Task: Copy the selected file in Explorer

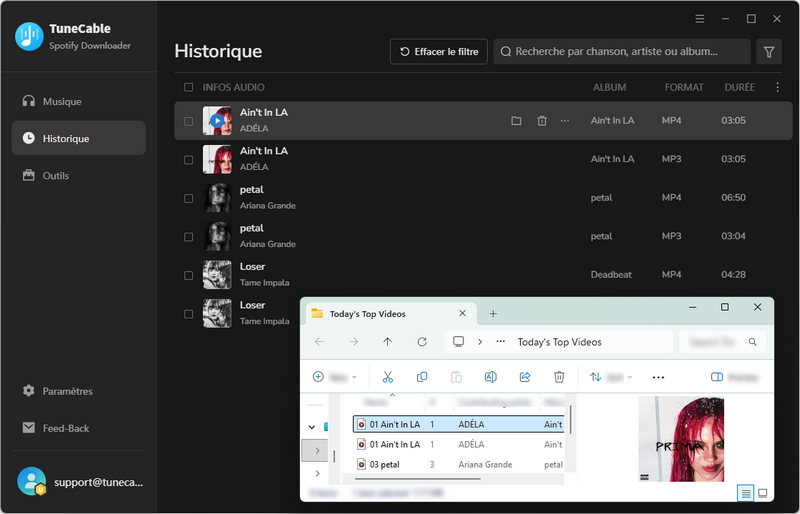Action: 422,377
